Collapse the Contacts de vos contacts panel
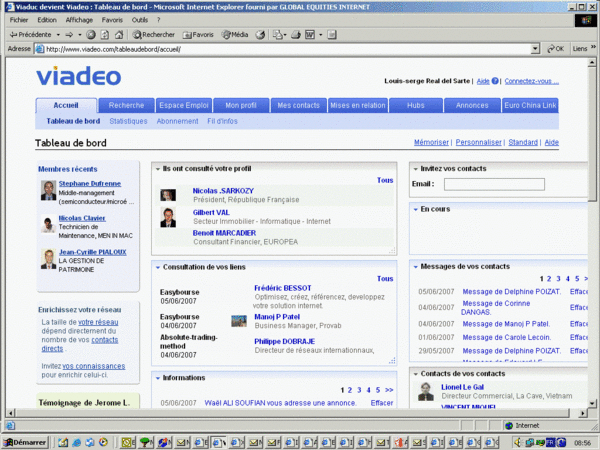The image size is (600, 450). (x=416, y=374)
